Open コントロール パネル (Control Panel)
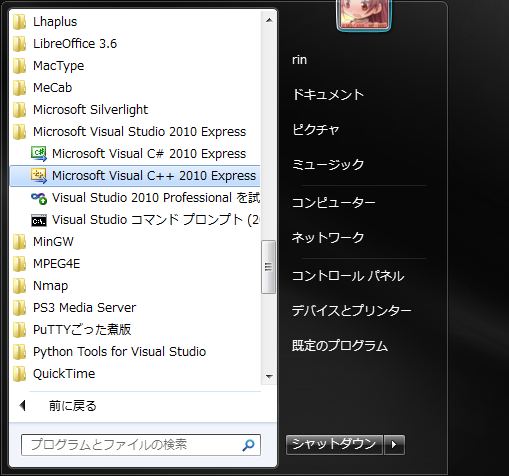Screen dimensions: 509x476 (x=348, y=276)
